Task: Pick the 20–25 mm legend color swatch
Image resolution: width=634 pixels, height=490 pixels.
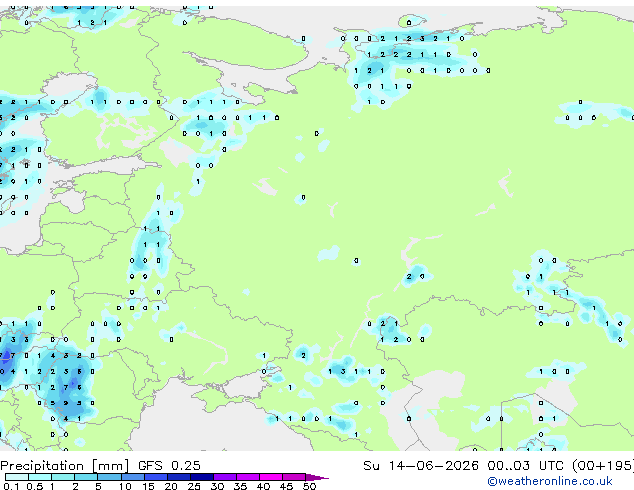Action: [178, 477]
